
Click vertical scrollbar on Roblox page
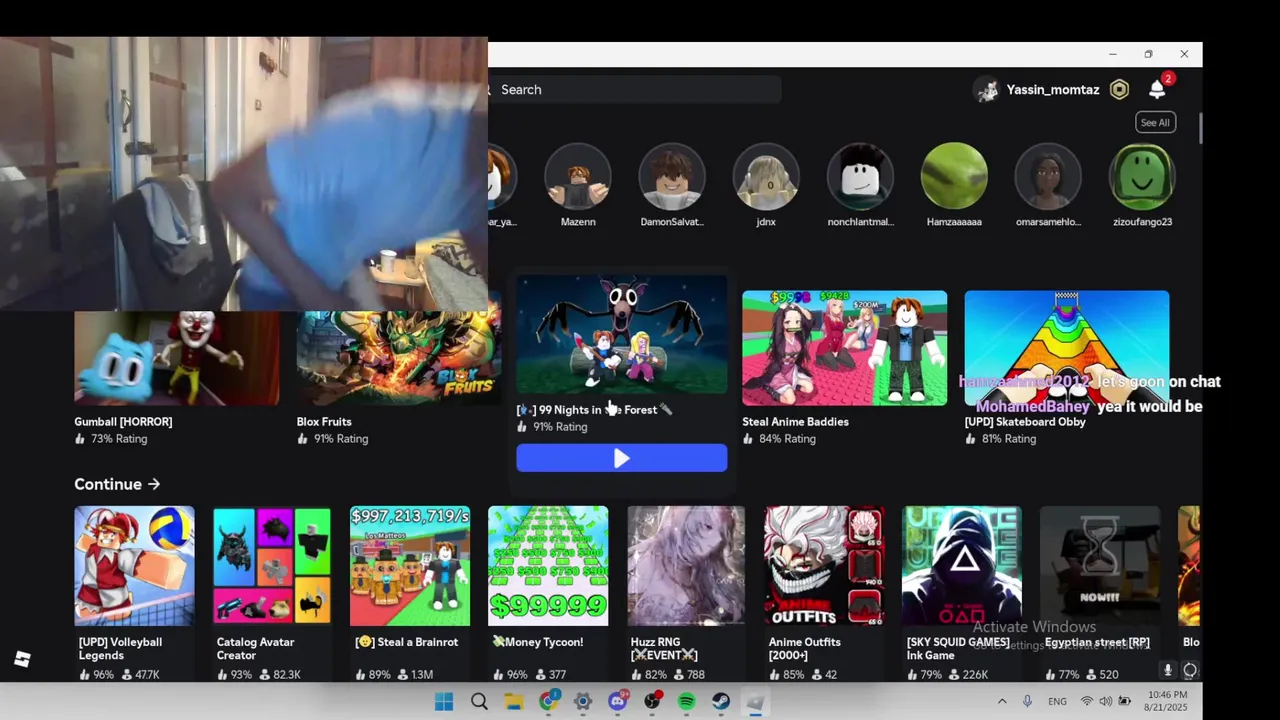[1199, 128]
